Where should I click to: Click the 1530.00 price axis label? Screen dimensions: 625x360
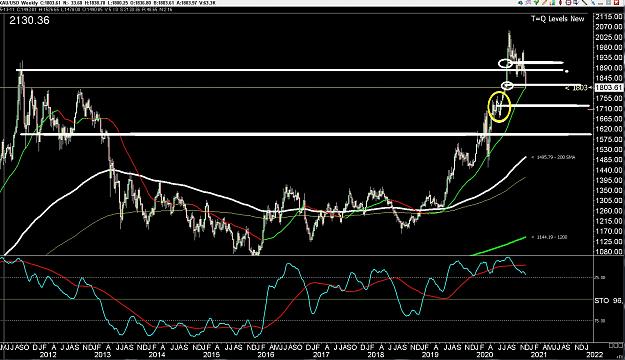(x=608, y=150)
